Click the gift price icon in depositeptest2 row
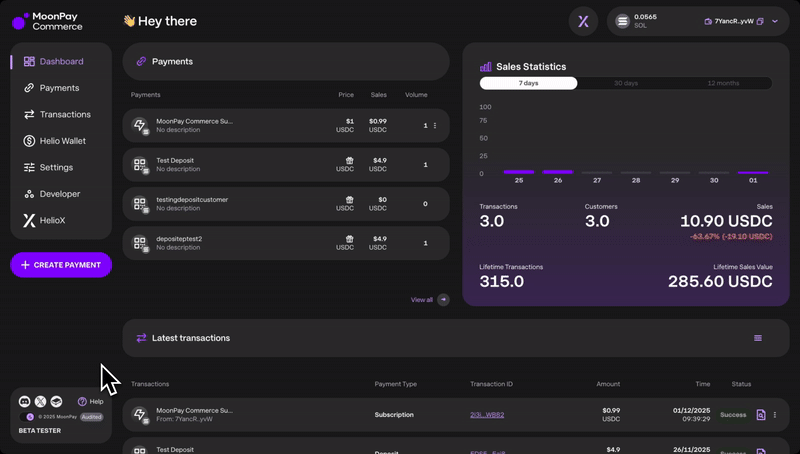 pyautogui.click(x=349, y=239)
